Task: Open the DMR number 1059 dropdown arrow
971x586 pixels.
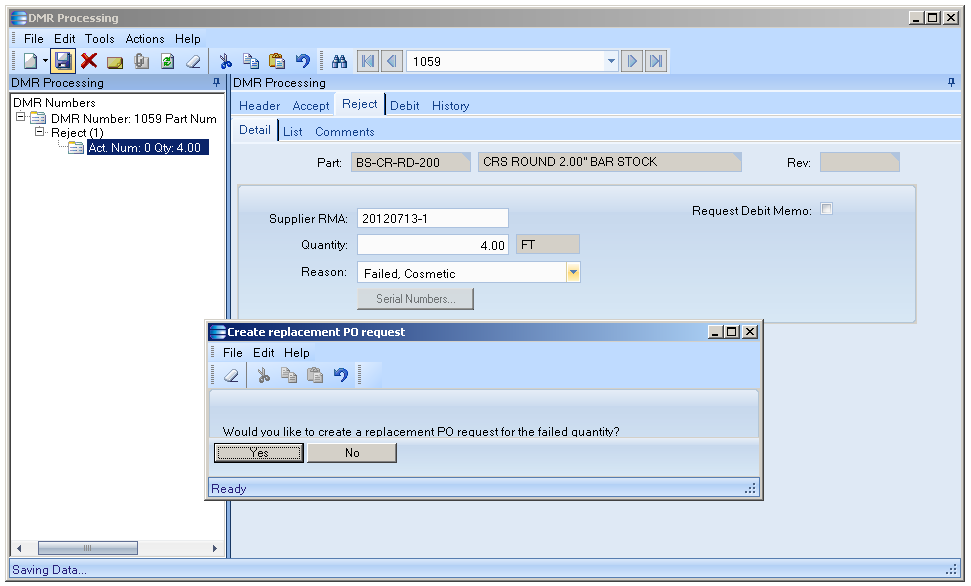Action: click(611, 61)
